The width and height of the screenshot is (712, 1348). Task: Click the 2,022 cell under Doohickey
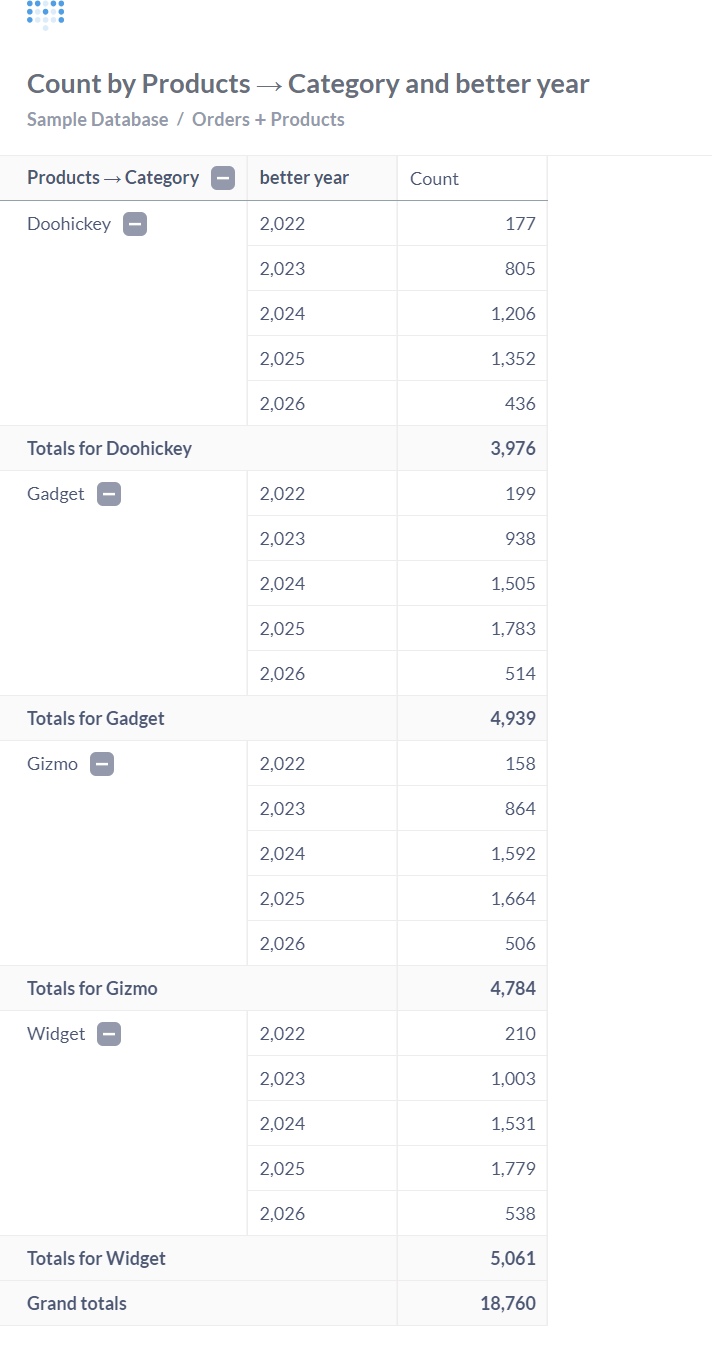(283, 224)
